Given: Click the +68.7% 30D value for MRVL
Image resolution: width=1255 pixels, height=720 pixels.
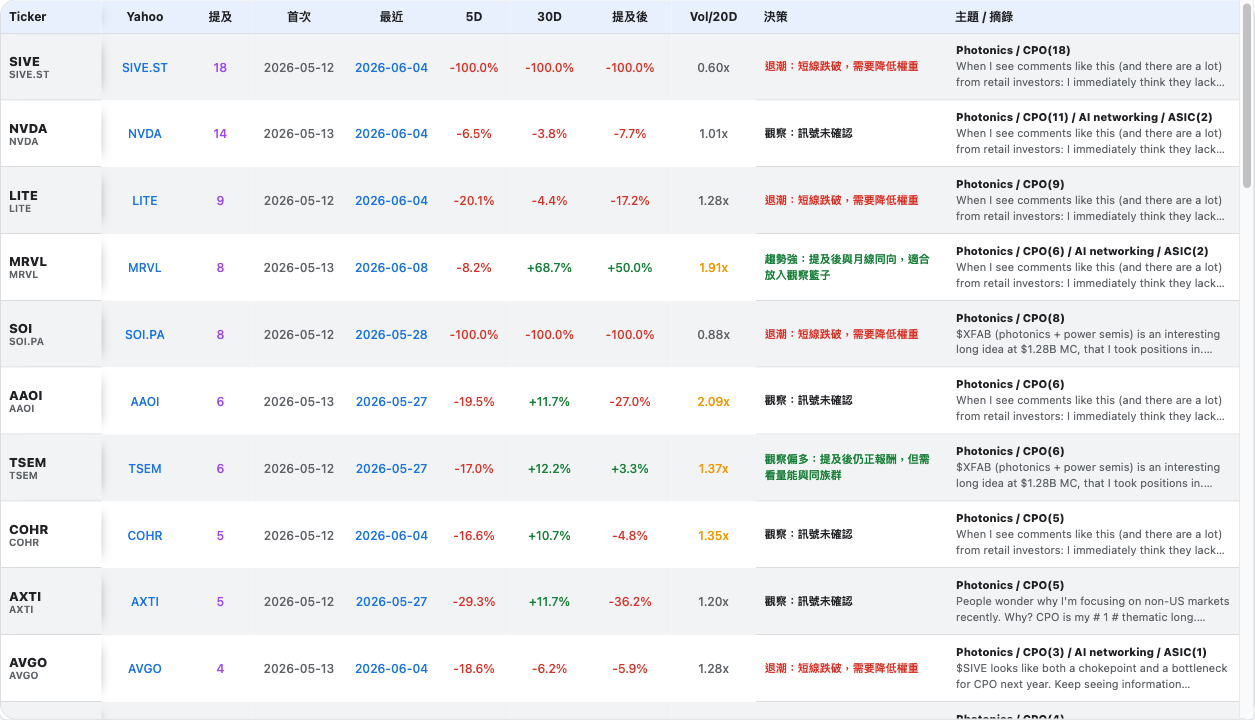Looking at the screenshot, I should [550, 268].
